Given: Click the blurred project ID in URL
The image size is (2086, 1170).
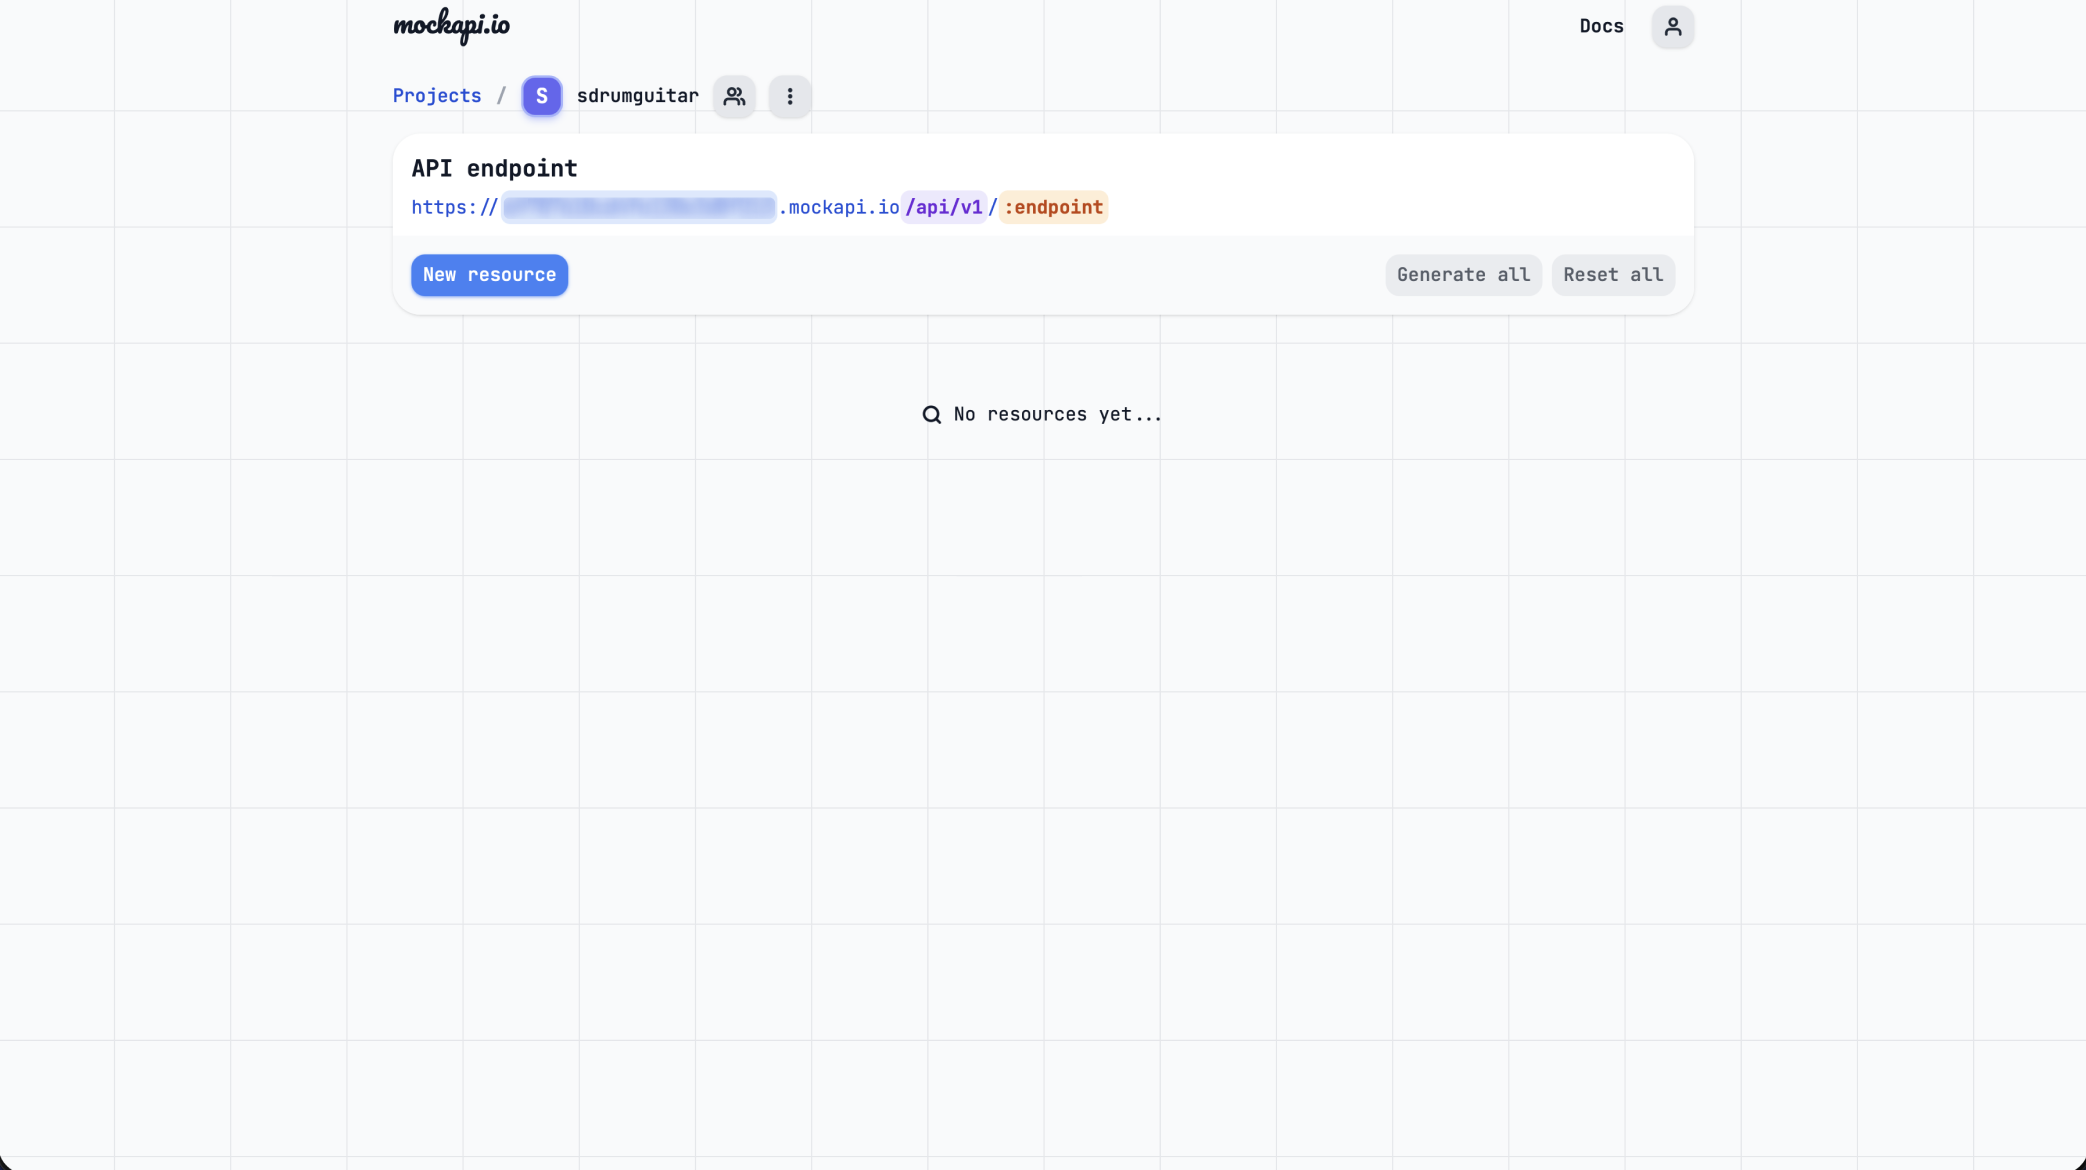Looking at the screenshot, I should tap(638, 207).
